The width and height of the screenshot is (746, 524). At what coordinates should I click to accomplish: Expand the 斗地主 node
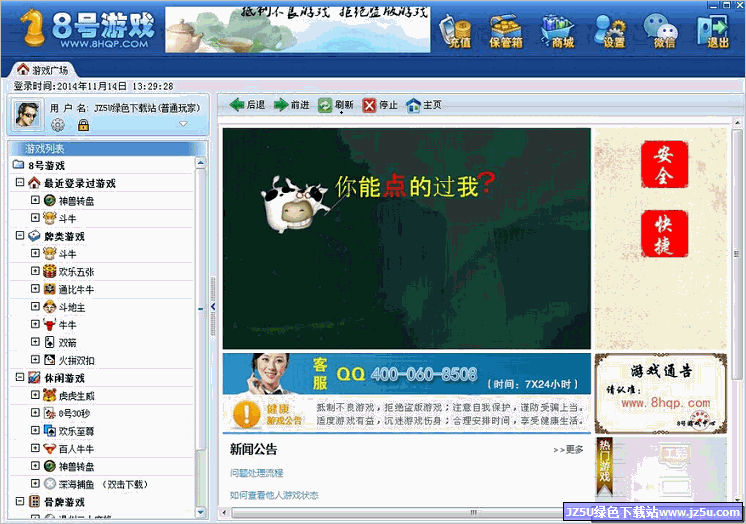click(x=35, y=306)
